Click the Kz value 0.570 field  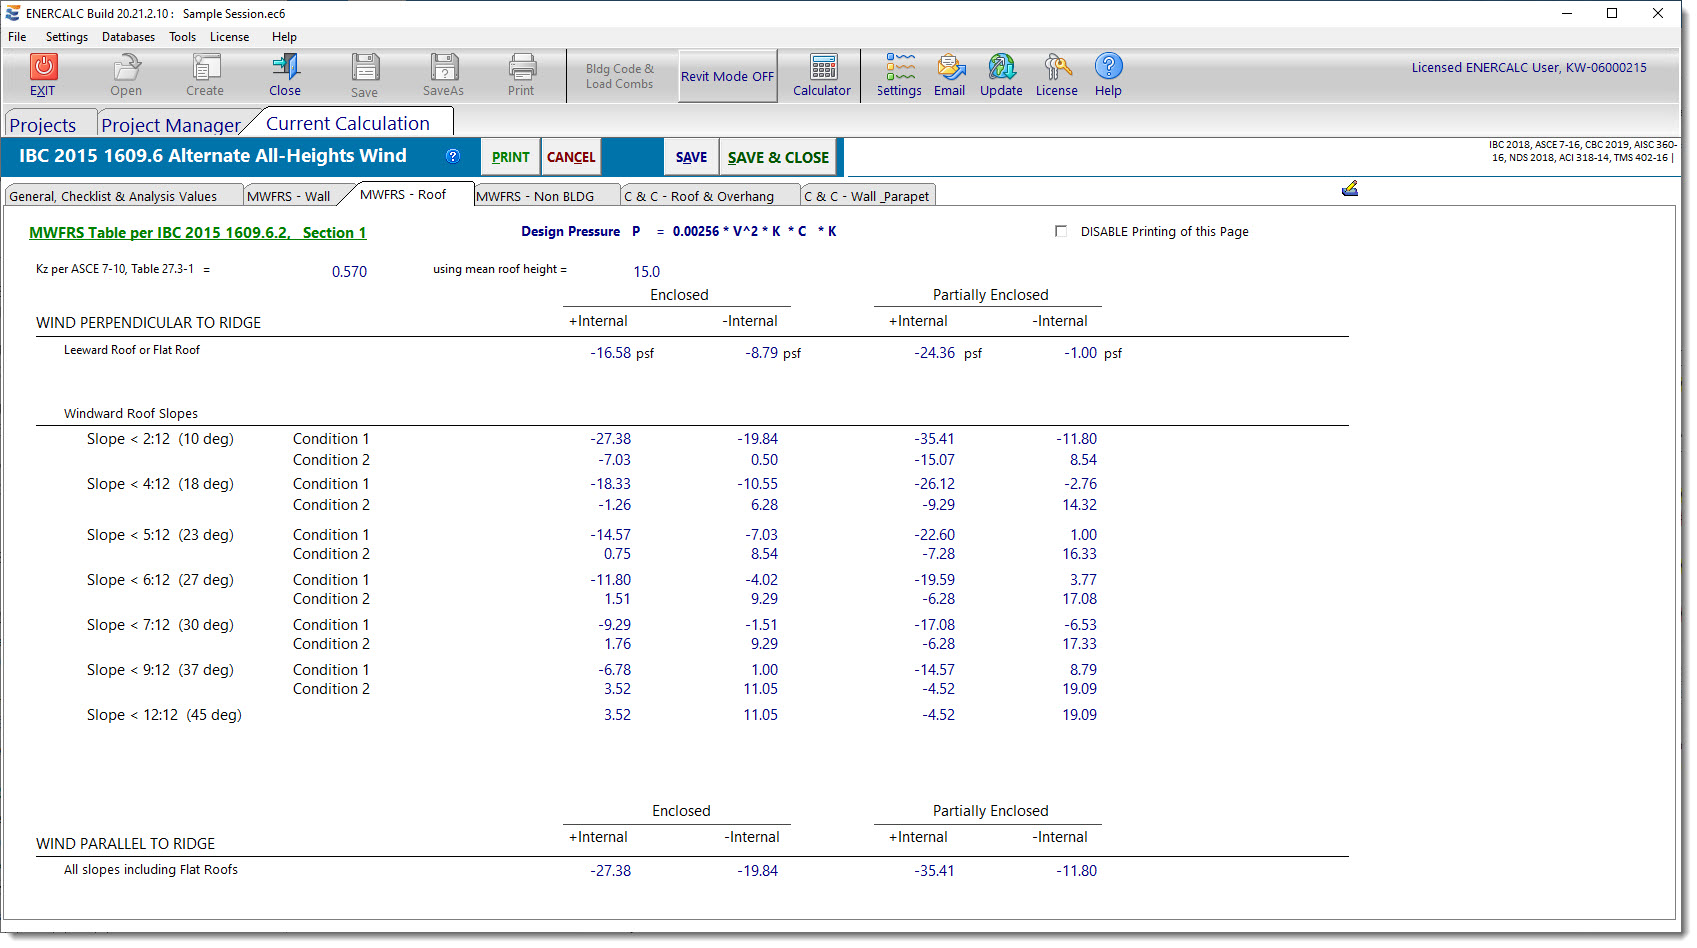(349, 272)
